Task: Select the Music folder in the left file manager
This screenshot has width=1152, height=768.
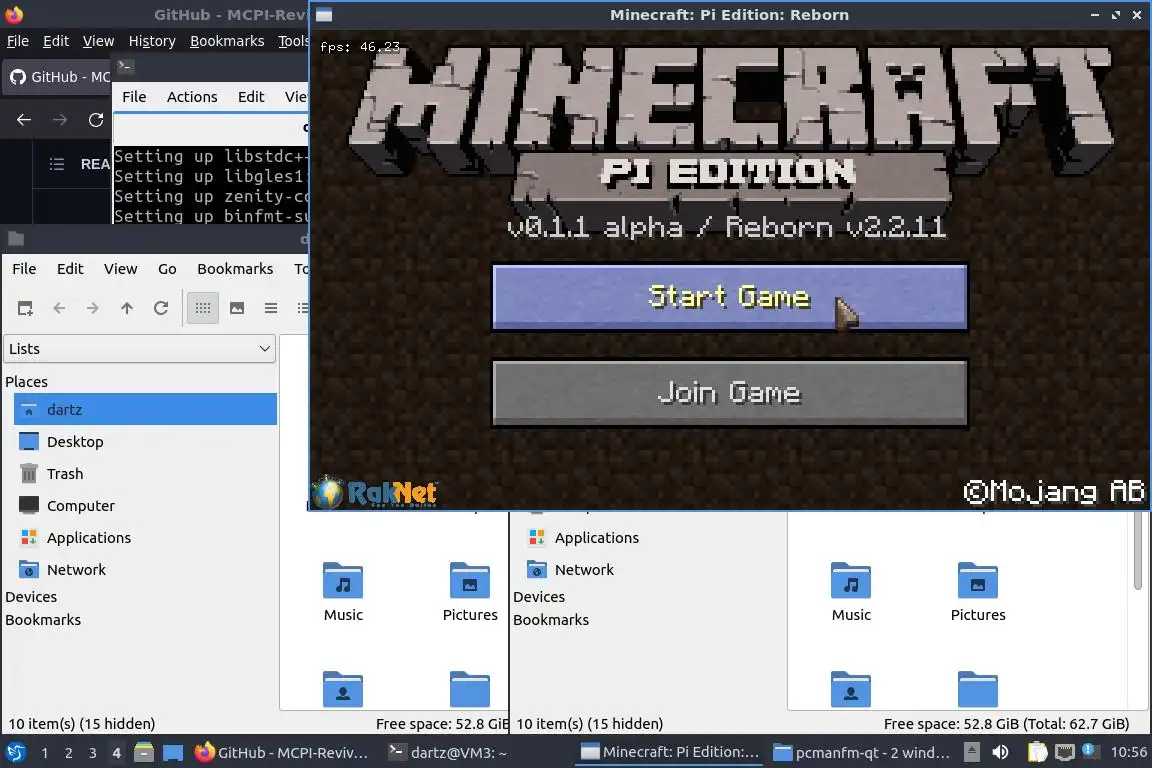Action: [343, 592]
